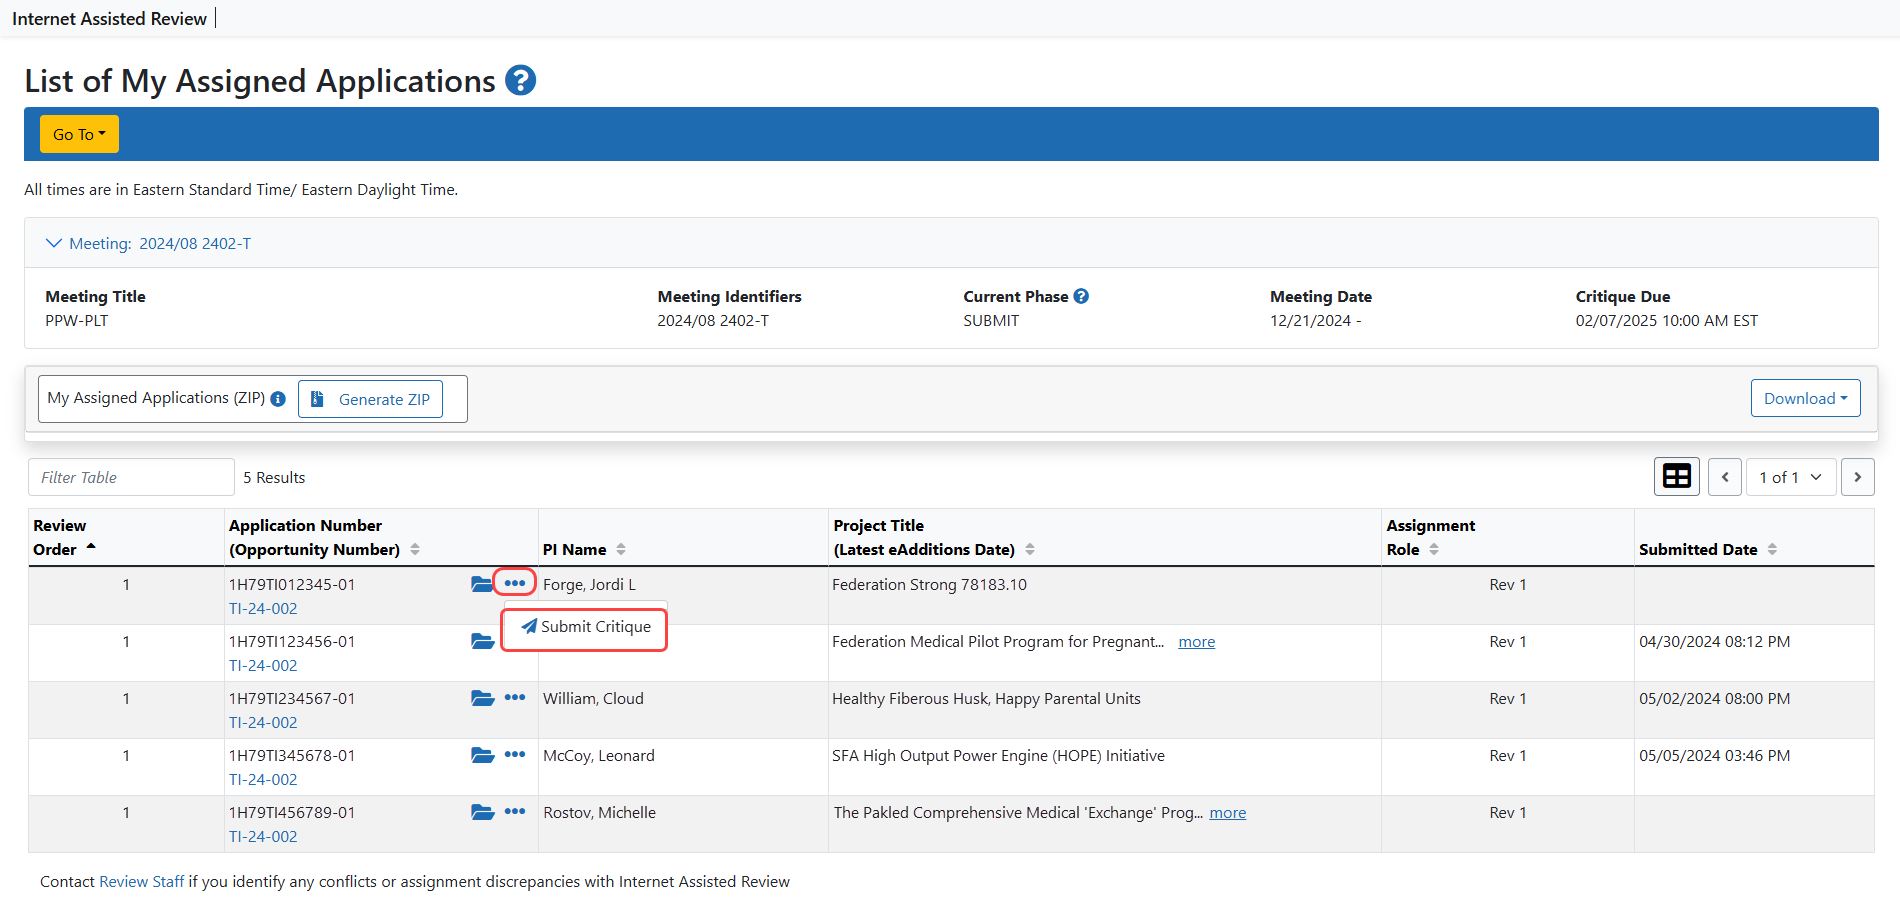The height and width of the screenshot is (918, 1900).
Task: Open TI-24-002 link under 1H79TI123456-01
Action: click(x=263, y=665)
